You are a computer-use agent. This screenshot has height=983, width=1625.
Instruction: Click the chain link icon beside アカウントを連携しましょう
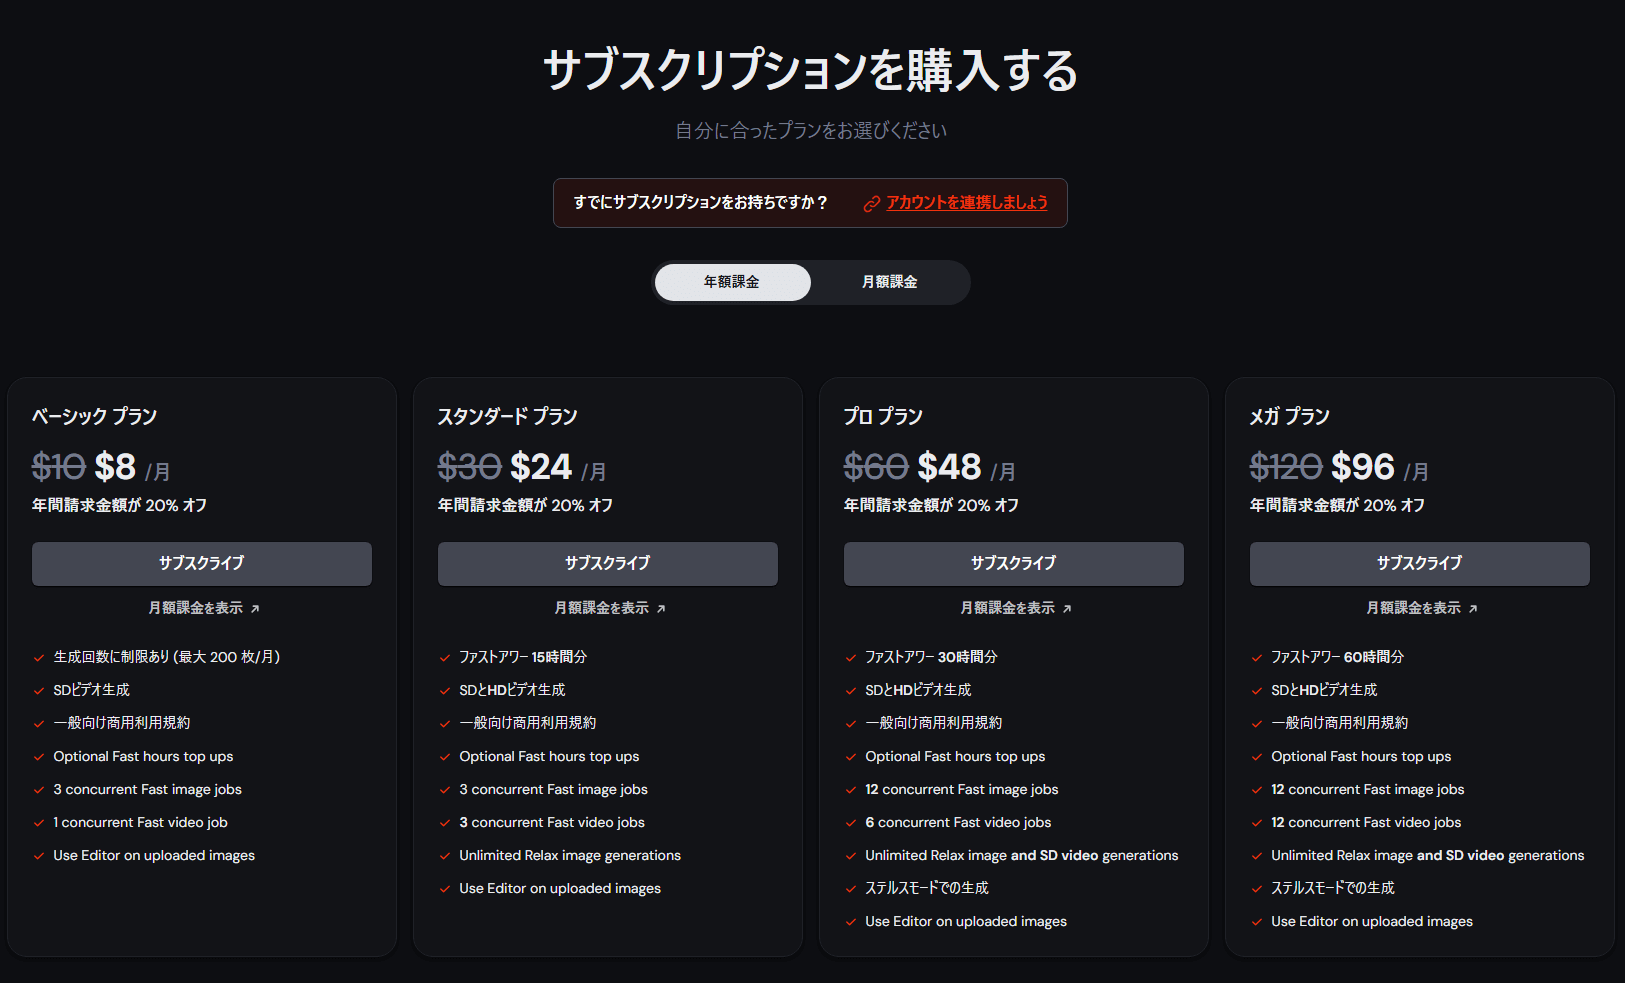(x=872, y=204)
